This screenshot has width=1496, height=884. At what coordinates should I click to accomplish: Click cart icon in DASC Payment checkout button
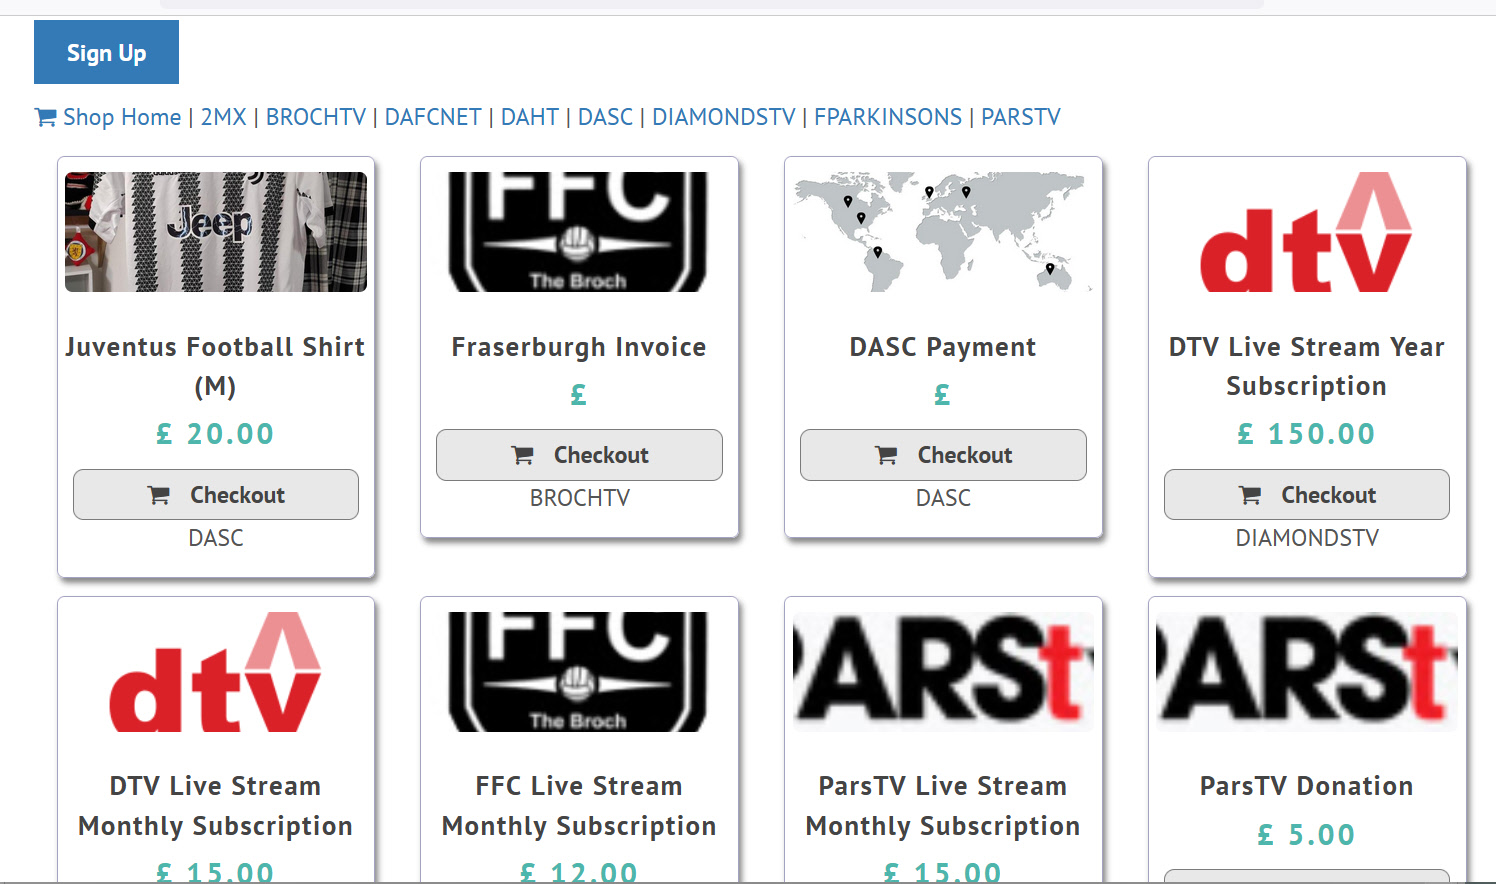click(887, 455)
